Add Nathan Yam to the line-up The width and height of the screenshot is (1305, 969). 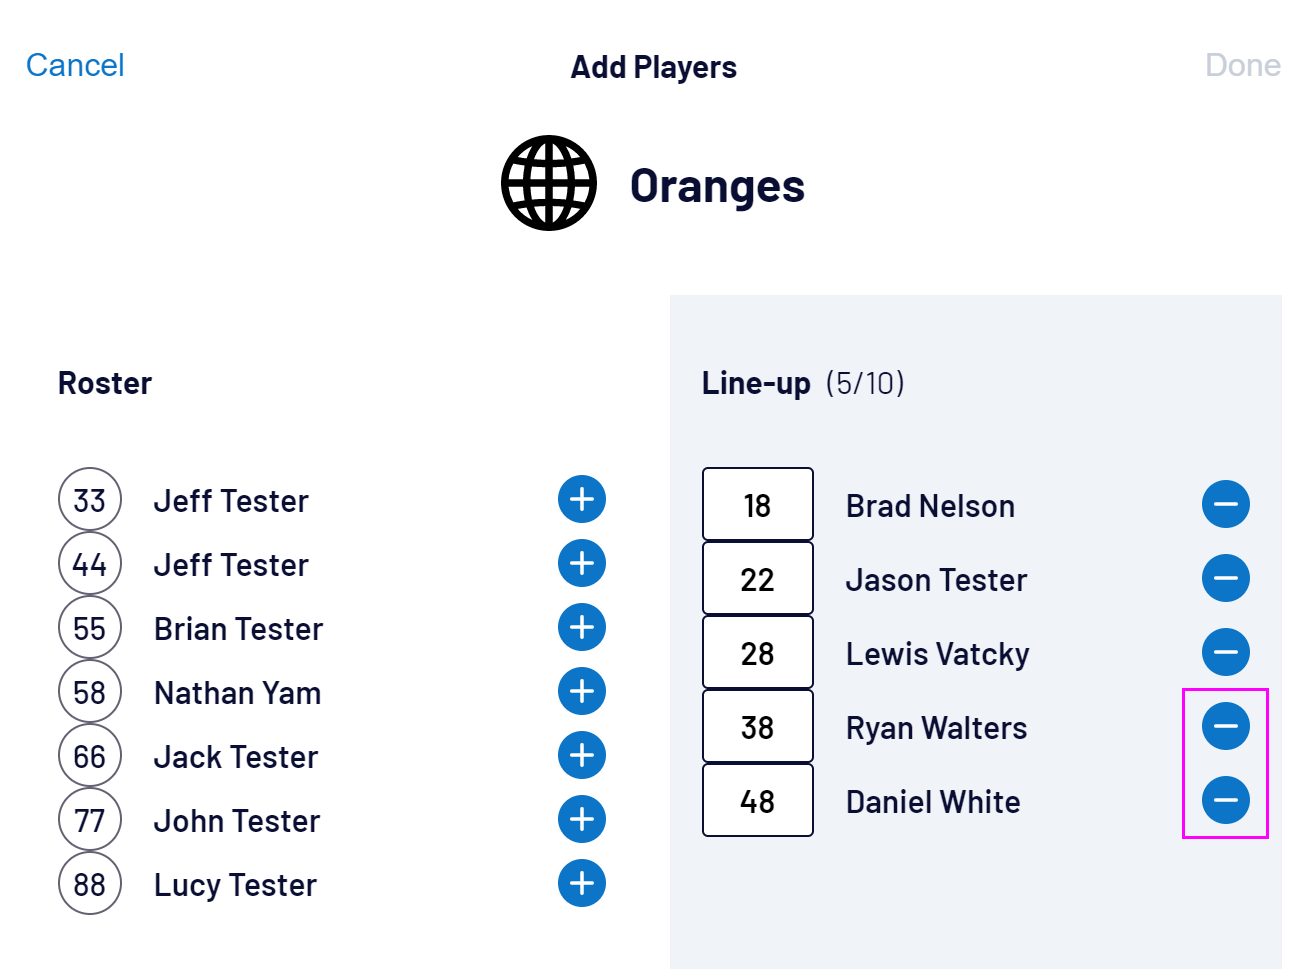582,692
